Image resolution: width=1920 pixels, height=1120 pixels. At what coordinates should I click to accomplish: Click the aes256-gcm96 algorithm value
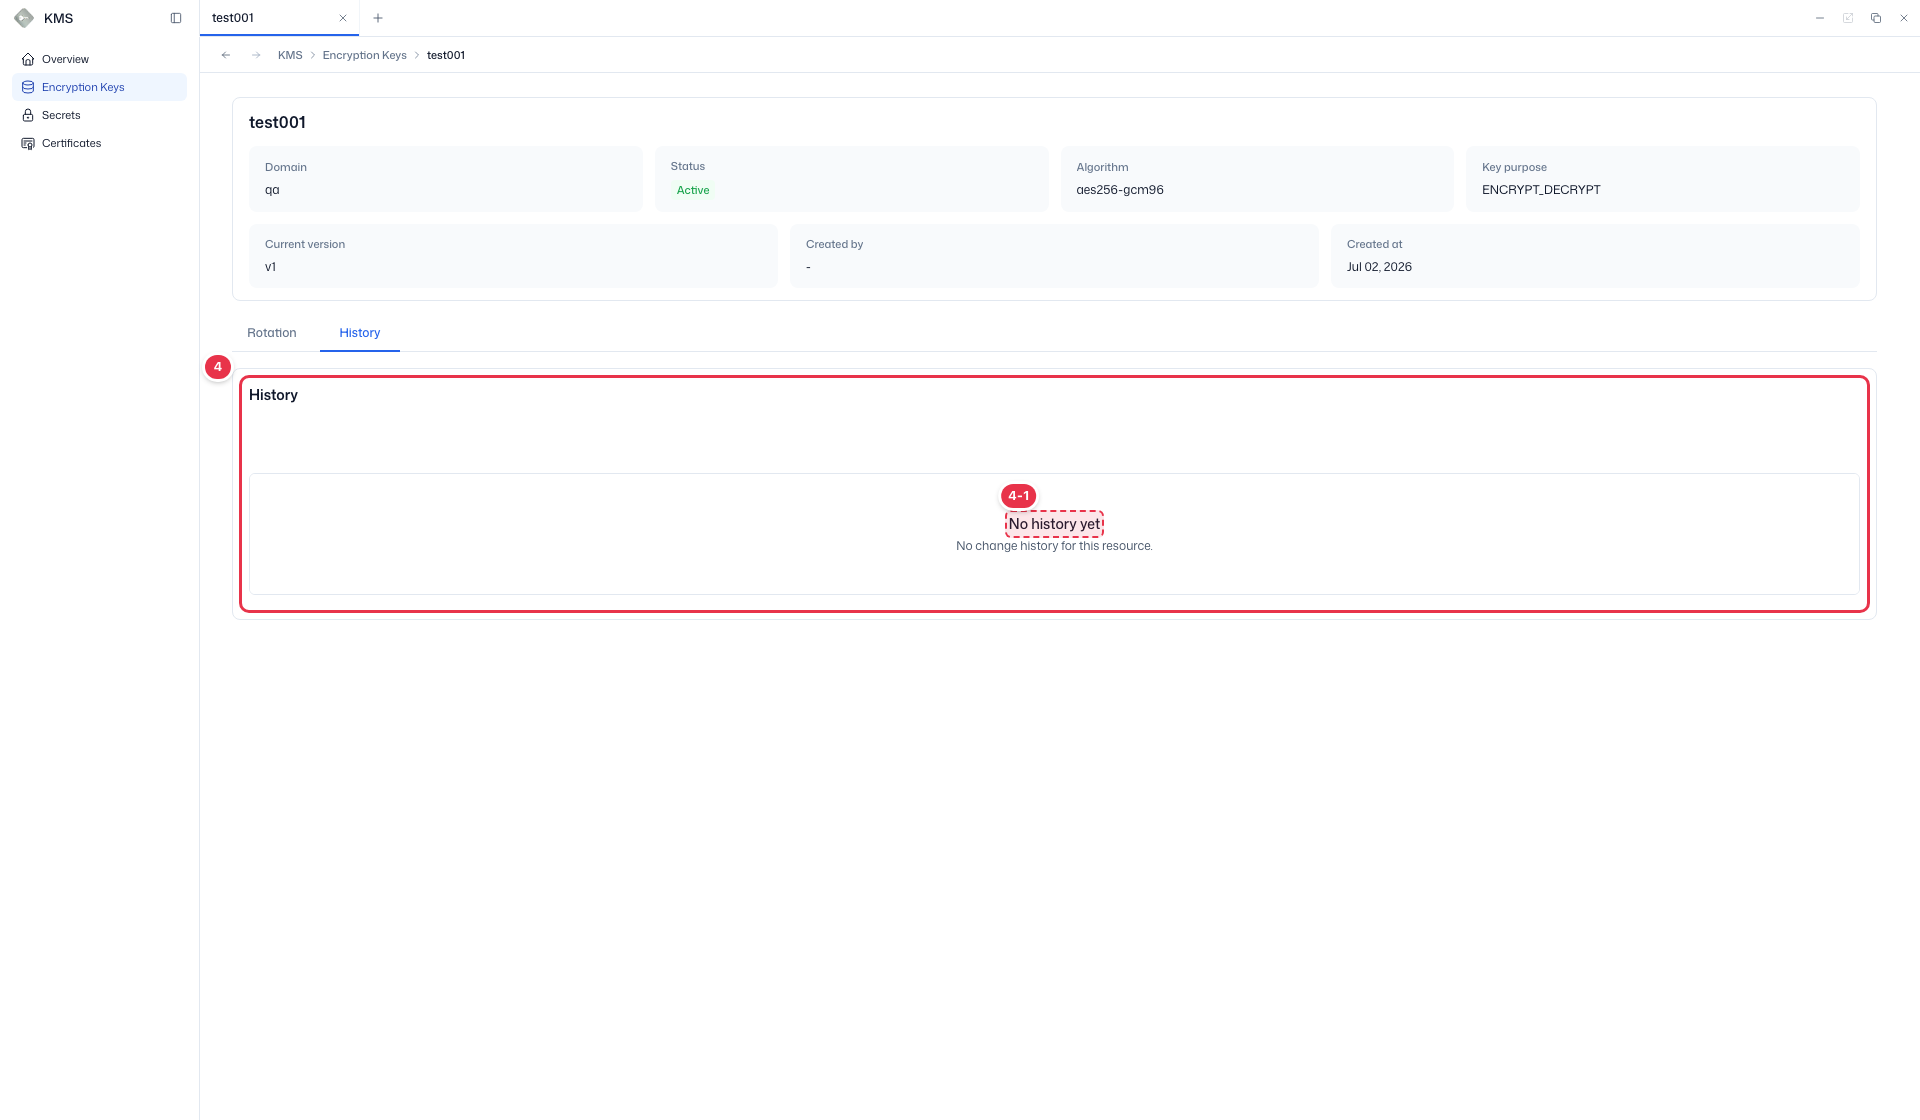point(1120,190)
